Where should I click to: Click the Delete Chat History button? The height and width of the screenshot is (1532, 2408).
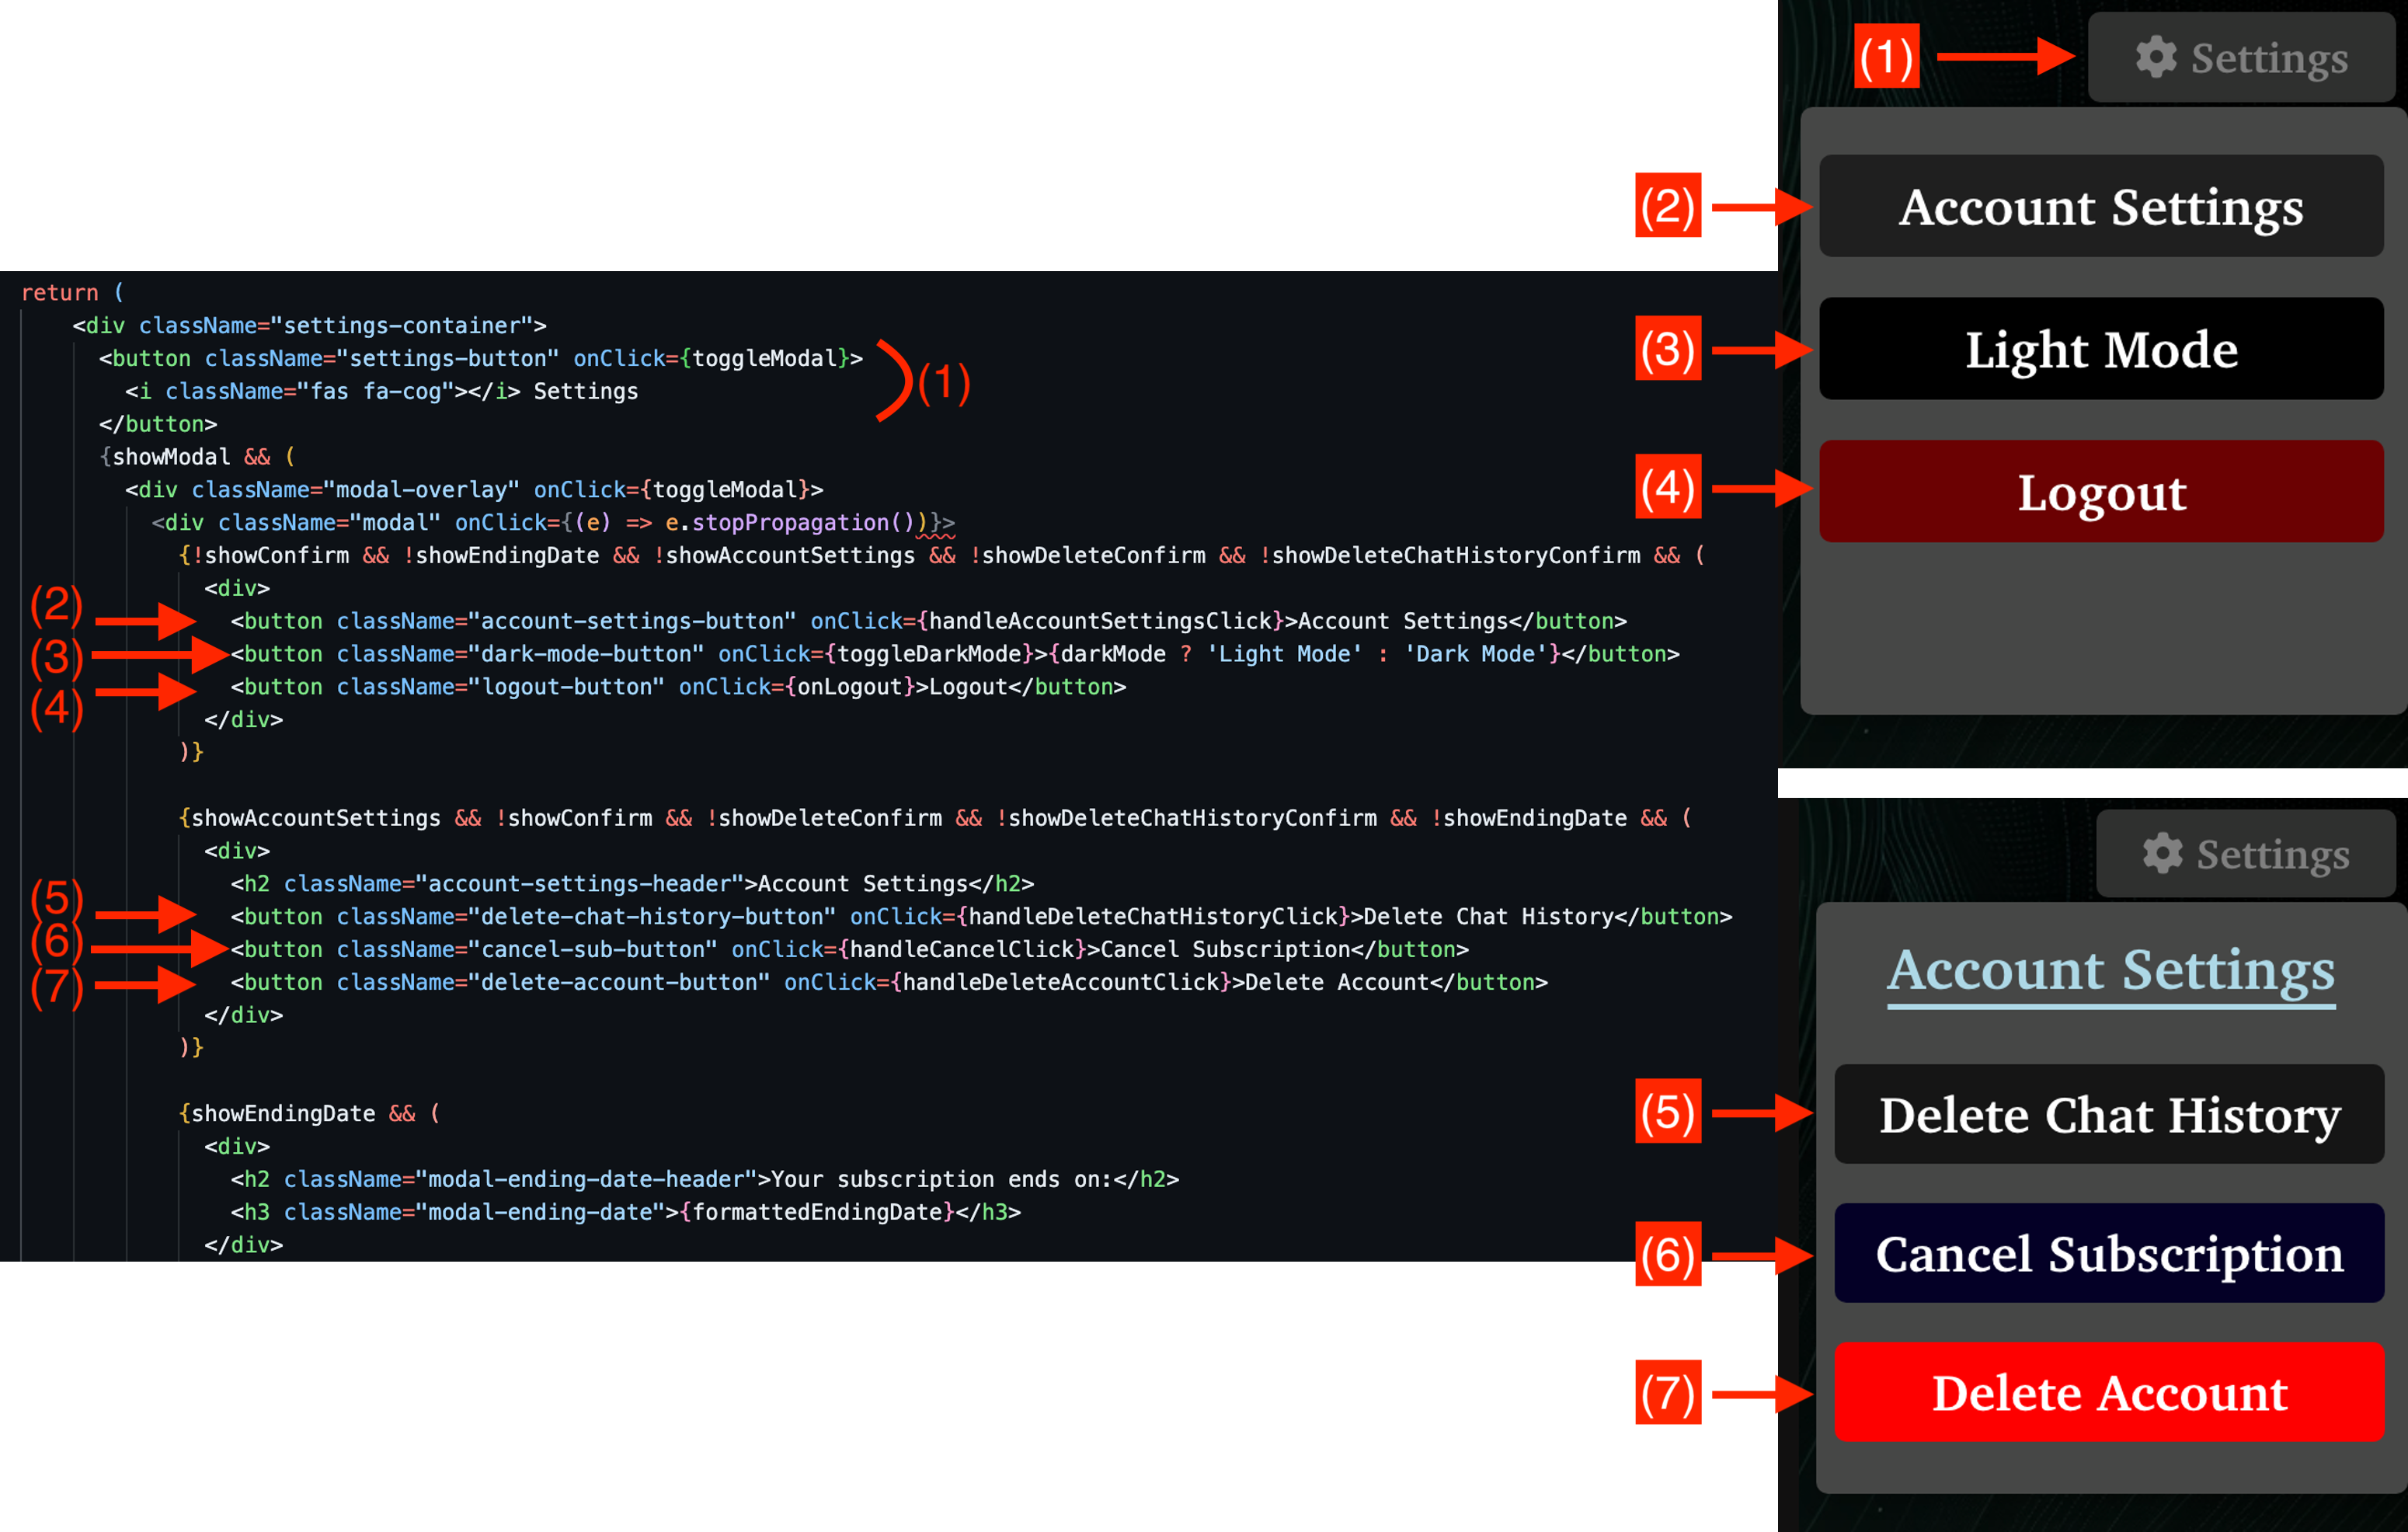2109,1114
